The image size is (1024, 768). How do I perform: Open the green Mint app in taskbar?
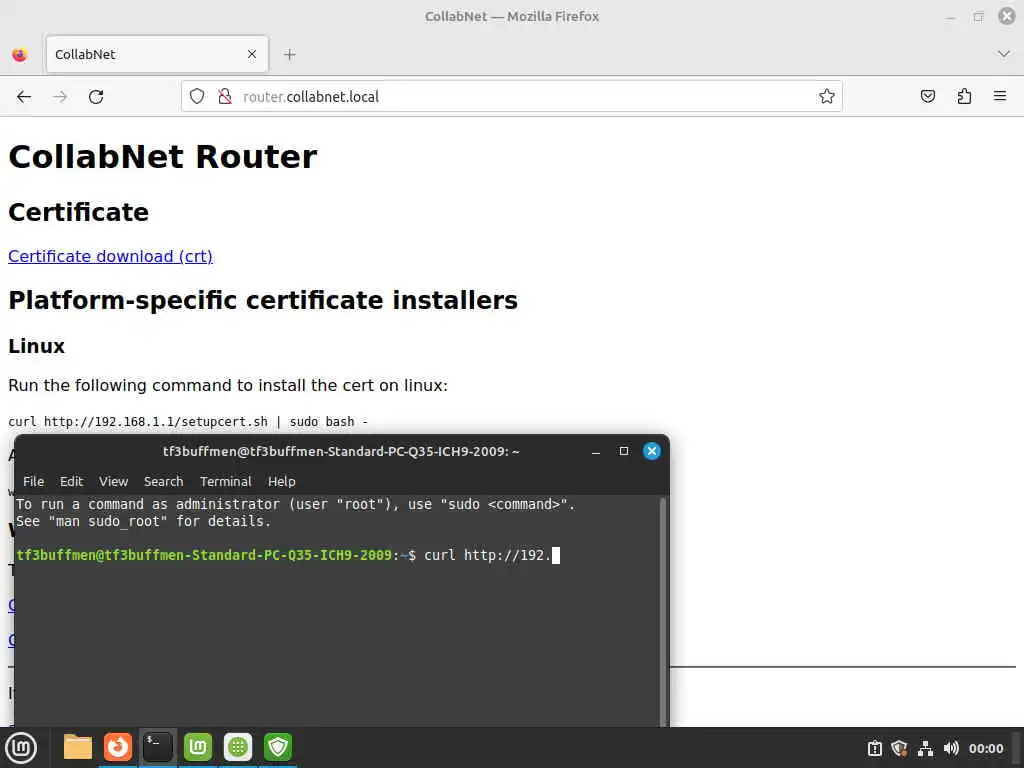[x=198, y=747]
